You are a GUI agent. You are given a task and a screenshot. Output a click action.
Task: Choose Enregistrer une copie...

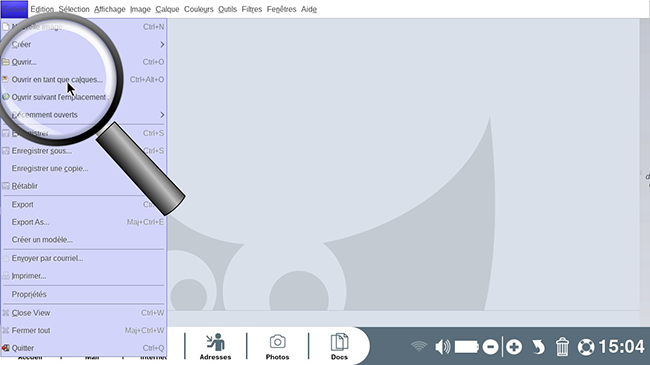[84, 168]
